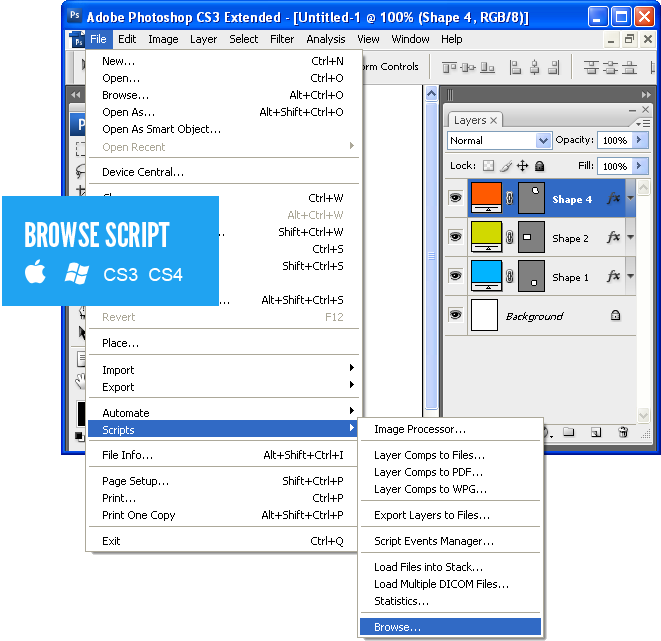Click Shape 4 vector mask thumbnail
This screenshot has height=641, width=661.
point(531,198)
